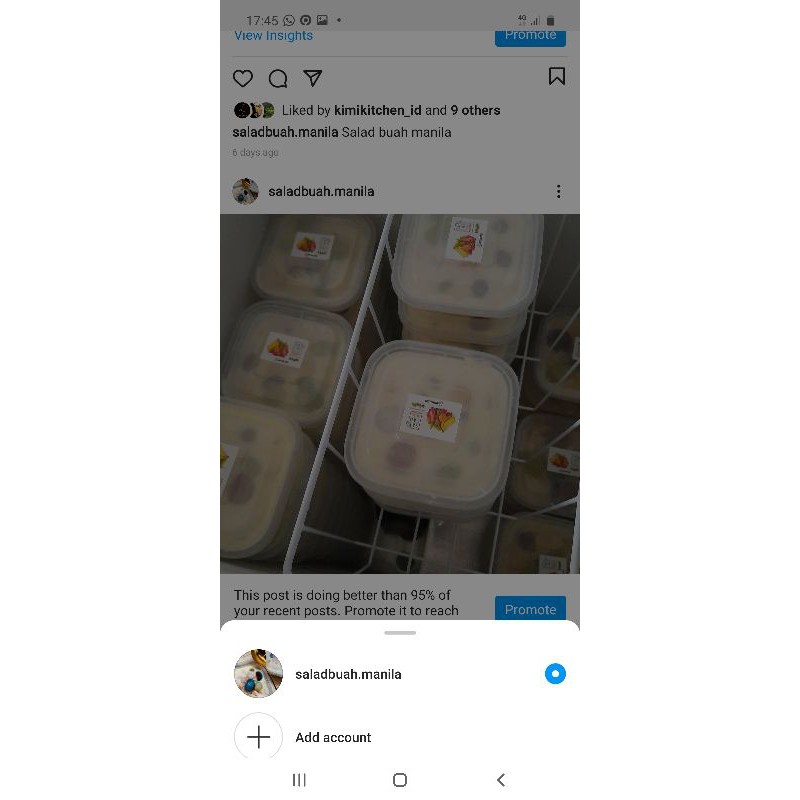Tap the saladbuah.manila post header profile picture

tap(246, 191)
